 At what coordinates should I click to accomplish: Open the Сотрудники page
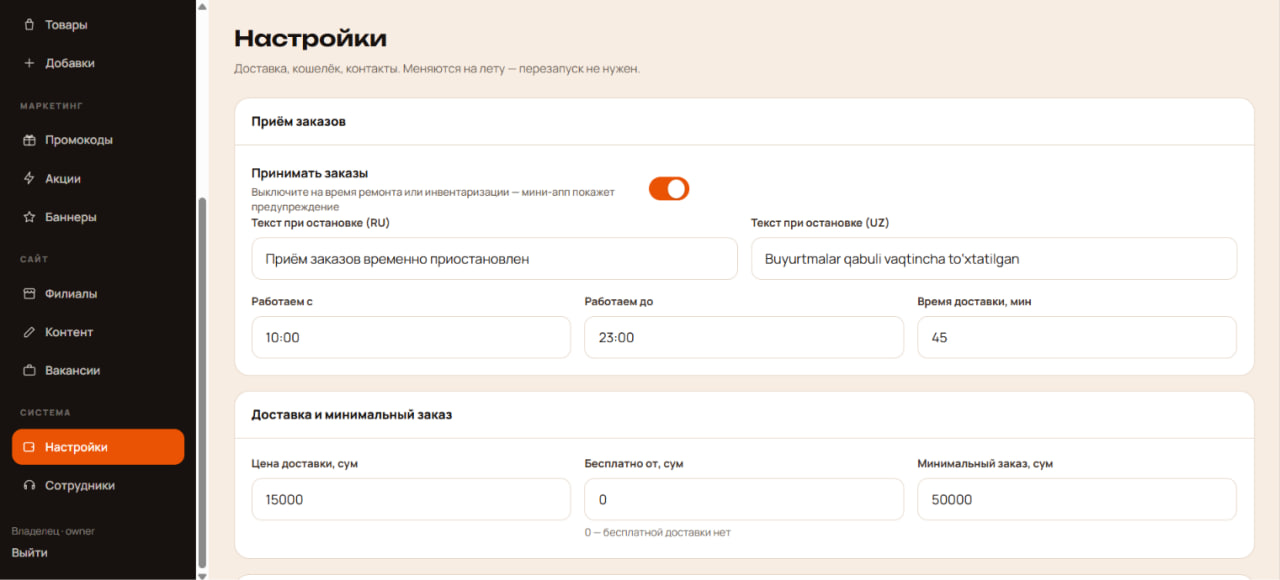[98, 485]
